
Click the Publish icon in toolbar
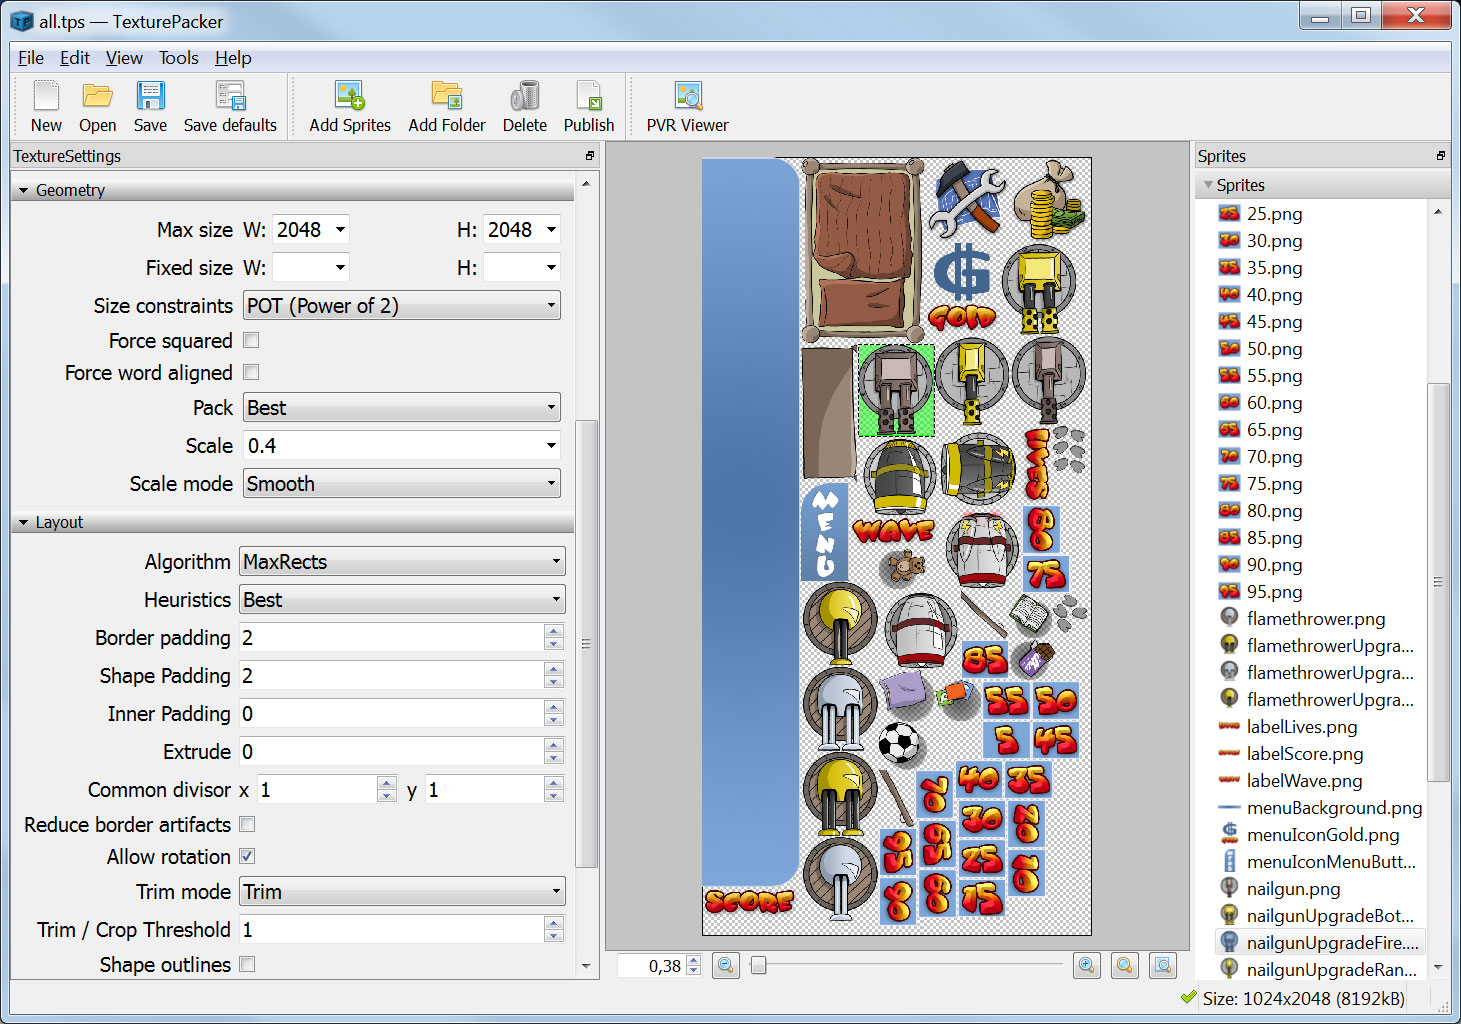click(588, 107)
